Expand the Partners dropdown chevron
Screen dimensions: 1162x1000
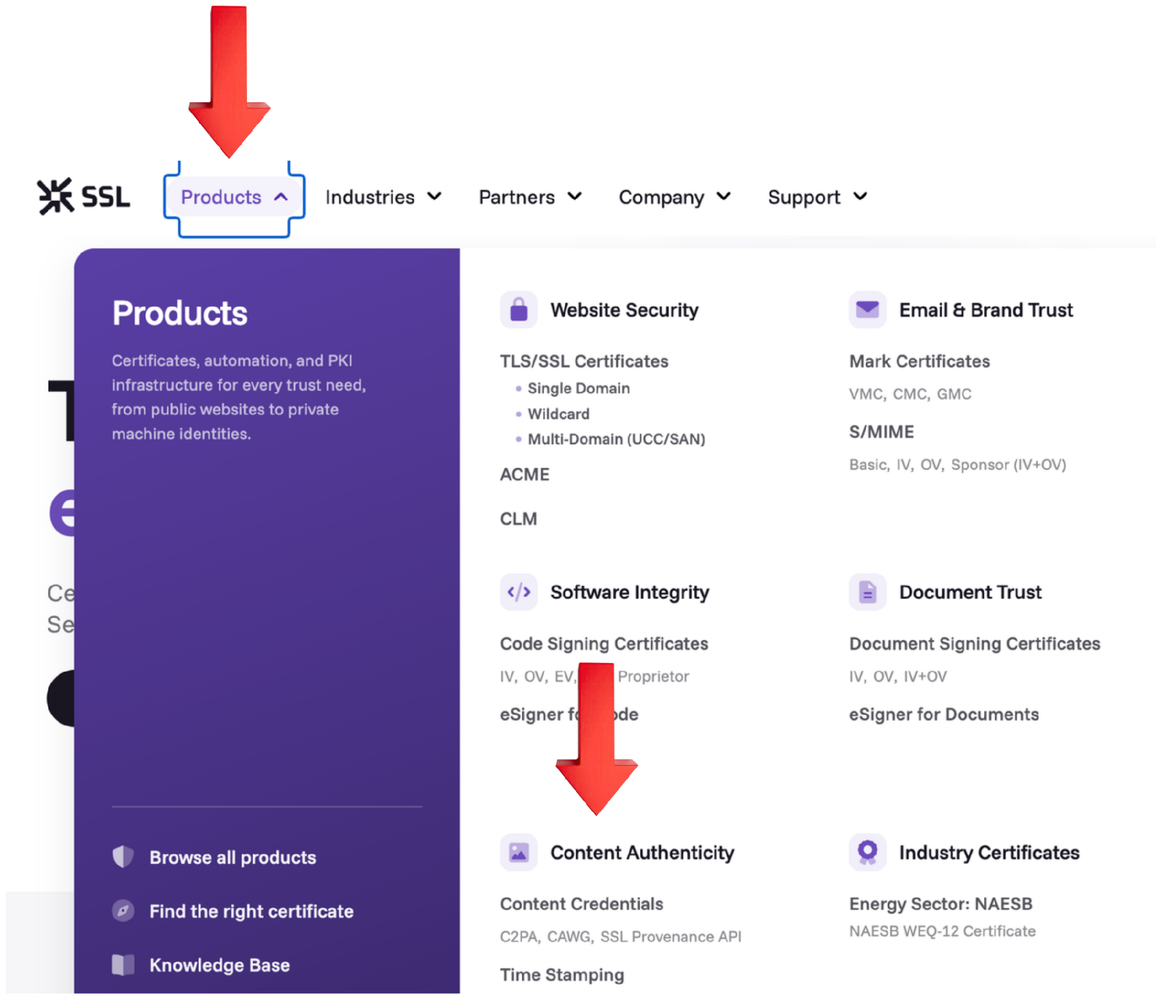574,196
